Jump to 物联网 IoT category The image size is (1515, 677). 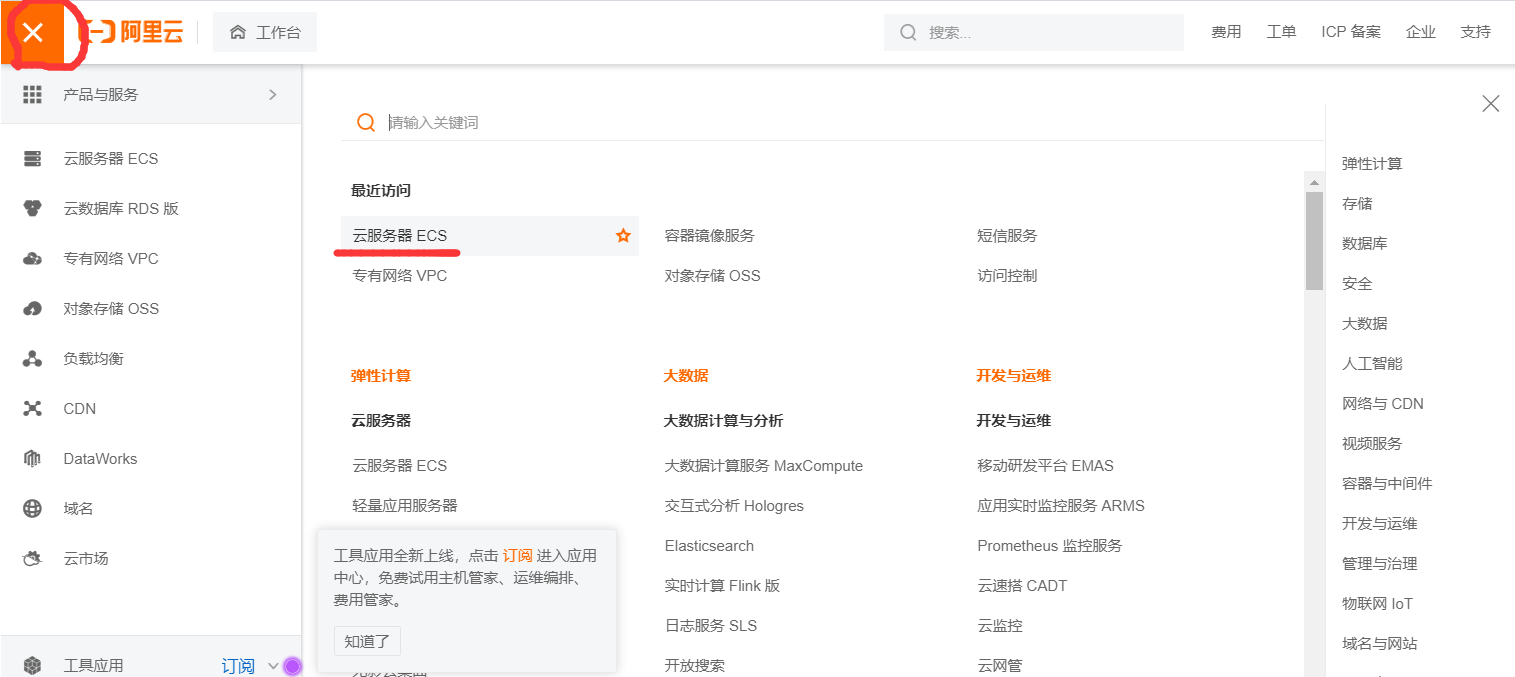[x=1377, y=604]
